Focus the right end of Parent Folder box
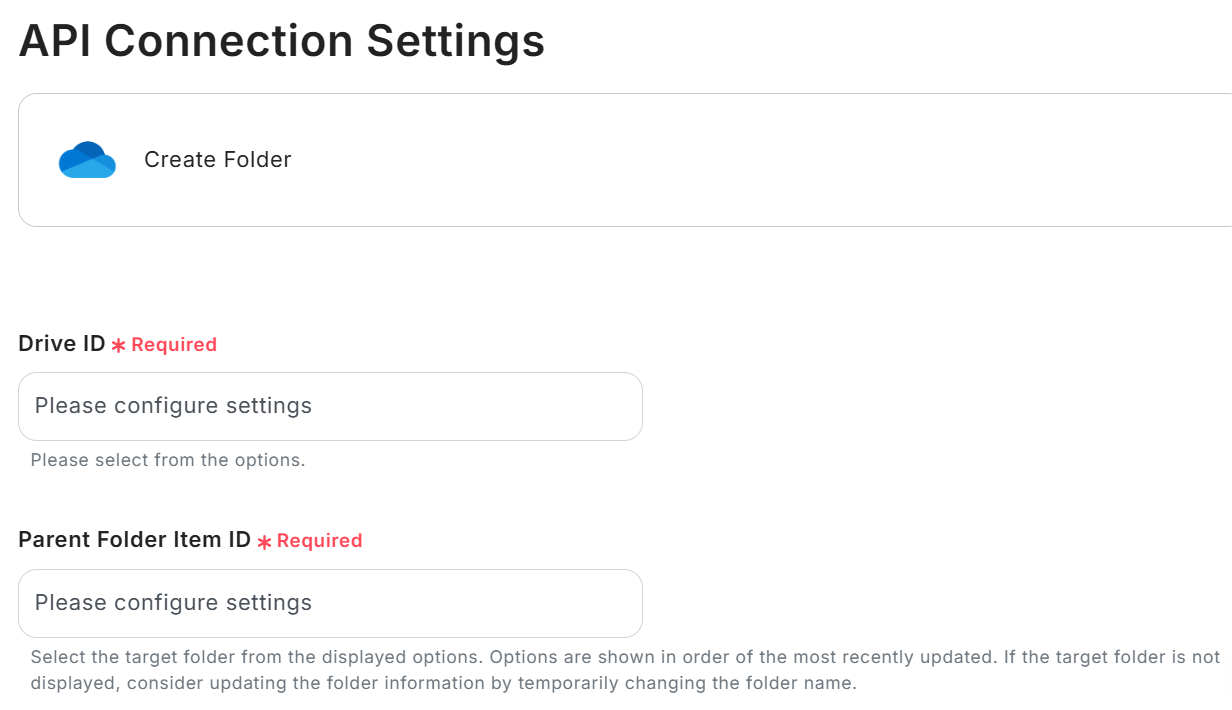This screenshot has width=1232, height=710. tap(610, 603)
